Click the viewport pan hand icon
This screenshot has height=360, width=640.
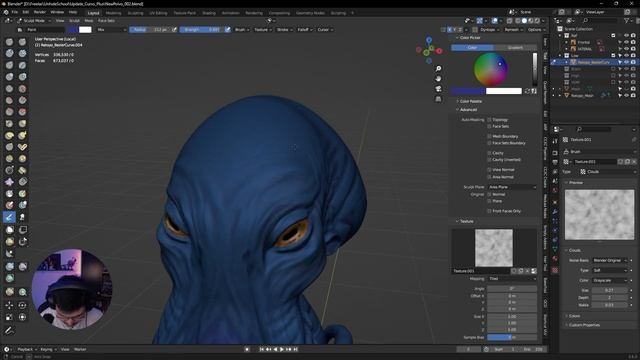pos(438,78)
